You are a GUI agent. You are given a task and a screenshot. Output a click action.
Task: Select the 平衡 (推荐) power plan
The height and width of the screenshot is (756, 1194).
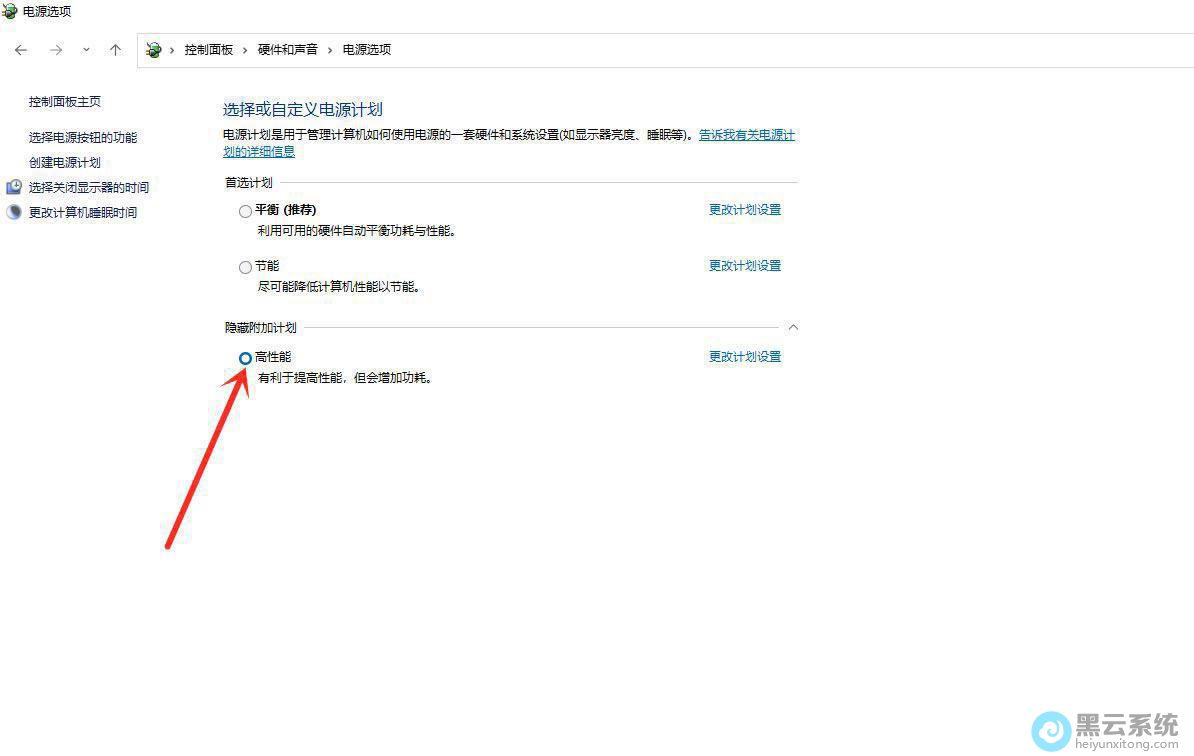click(246, 211)
